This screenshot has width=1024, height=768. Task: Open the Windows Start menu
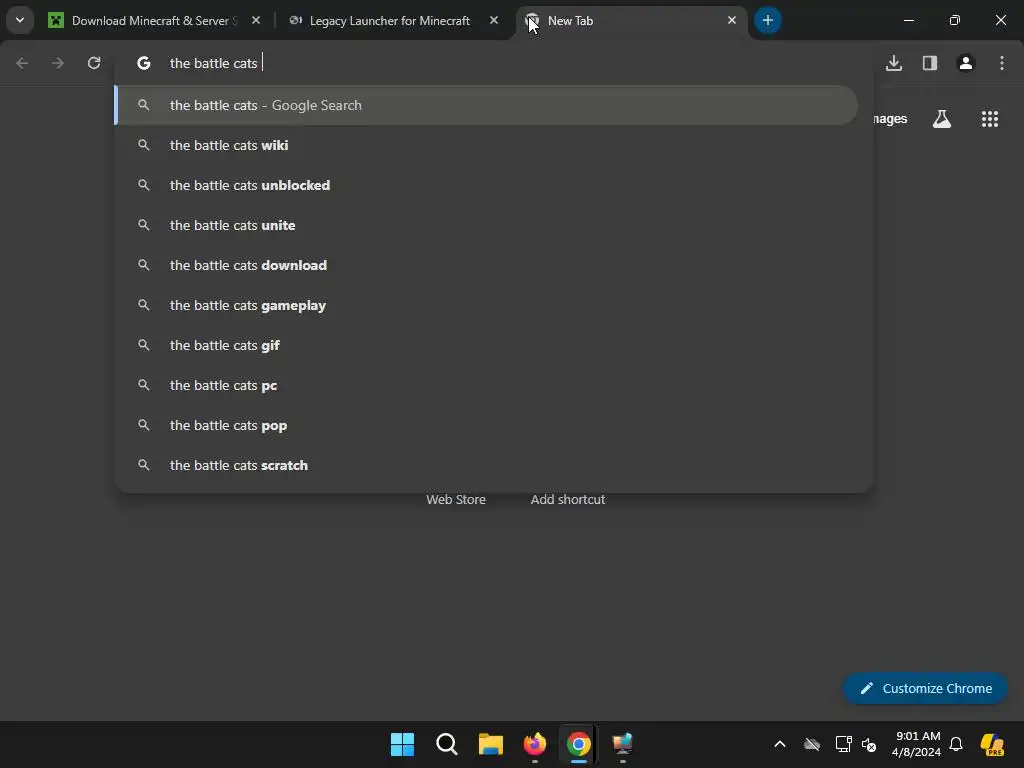click(402, 744)
